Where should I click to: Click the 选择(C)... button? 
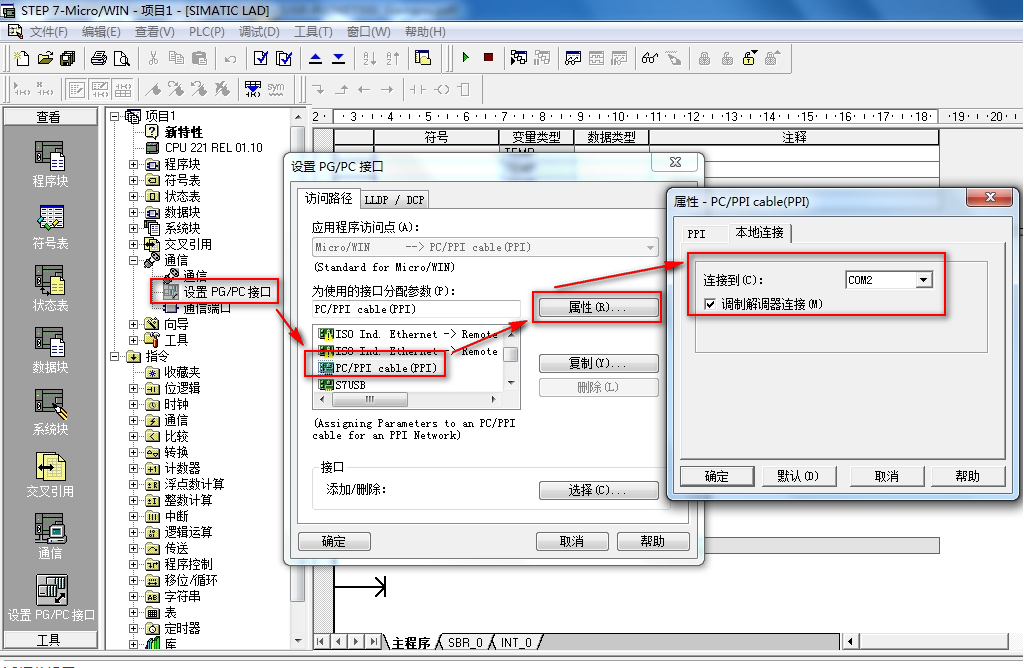(598, 490)
